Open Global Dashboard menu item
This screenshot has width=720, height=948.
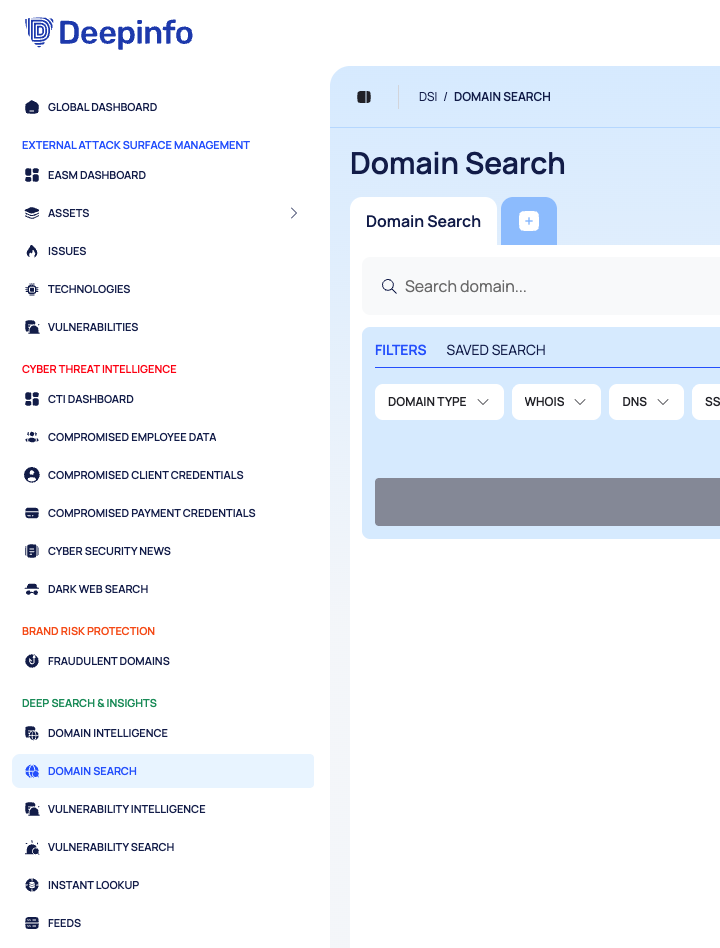point(103,107)
